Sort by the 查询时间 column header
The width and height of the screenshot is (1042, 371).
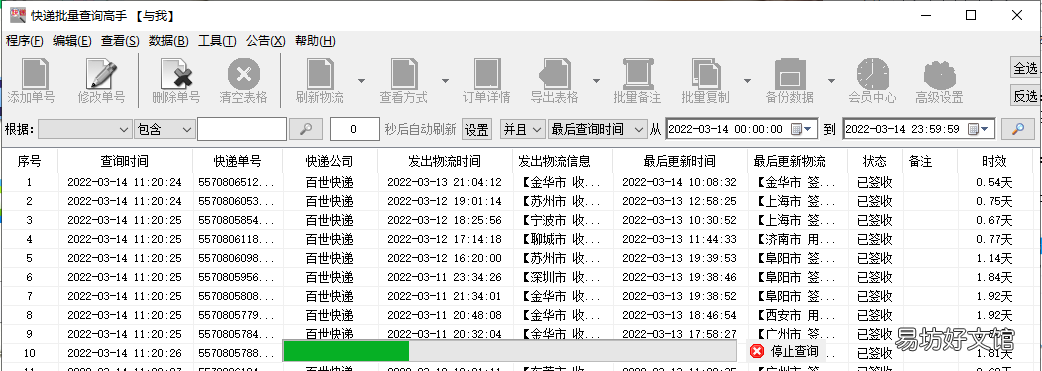(x=125, y=161)
